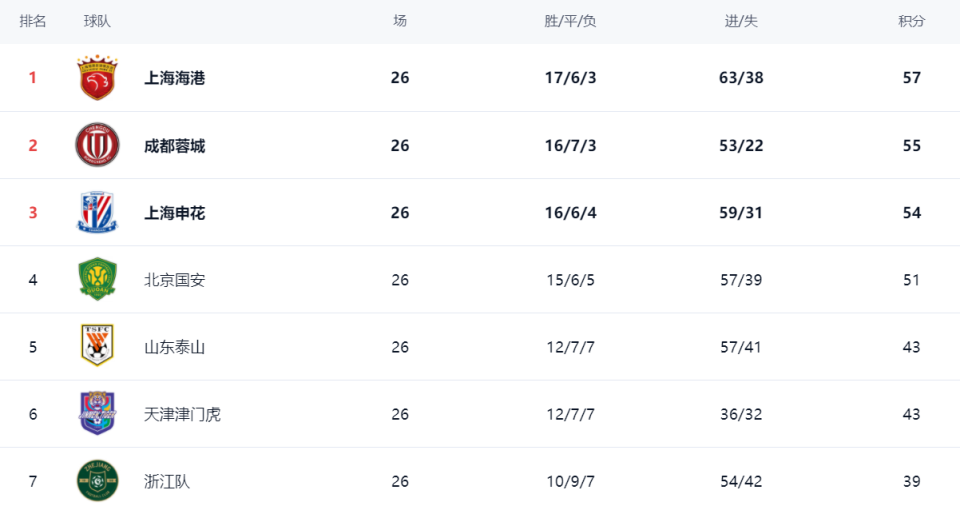
Task: Click the 场 matches played column header
Action: pyautogui.click(x=400, y=21)
